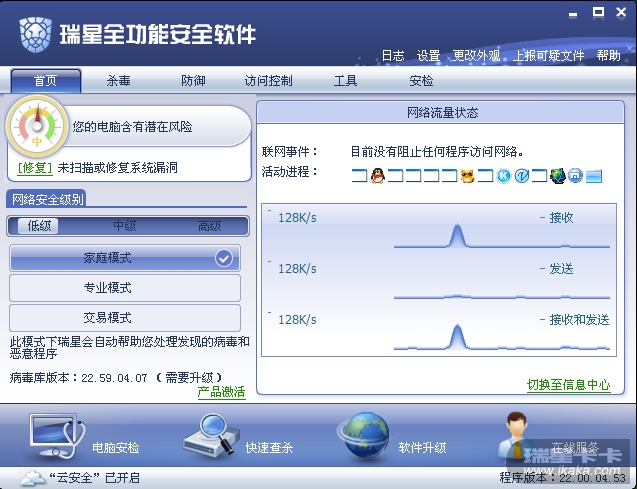The image size is (637, 489).
Task: Set security level to 低级
Action: coord(39,225)
